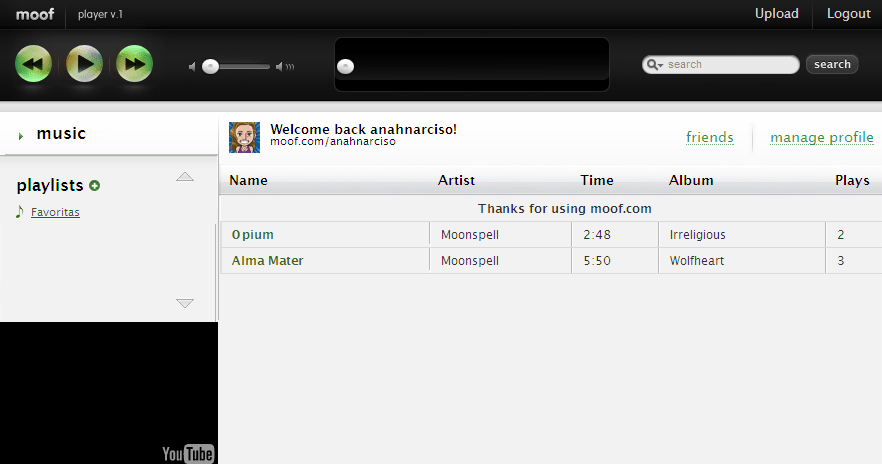Click Logout in the top bar

click(848, 13)
